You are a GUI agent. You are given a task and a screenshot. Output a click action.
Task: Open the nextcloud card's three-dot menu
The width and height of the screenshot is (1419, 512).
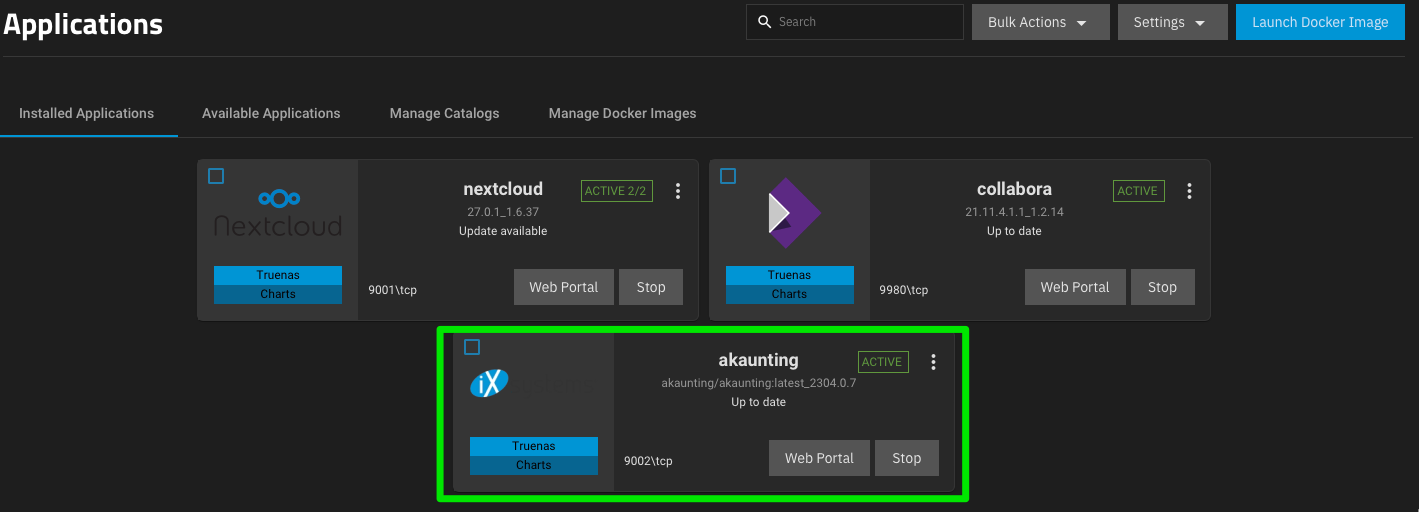(x=678, y=191)
